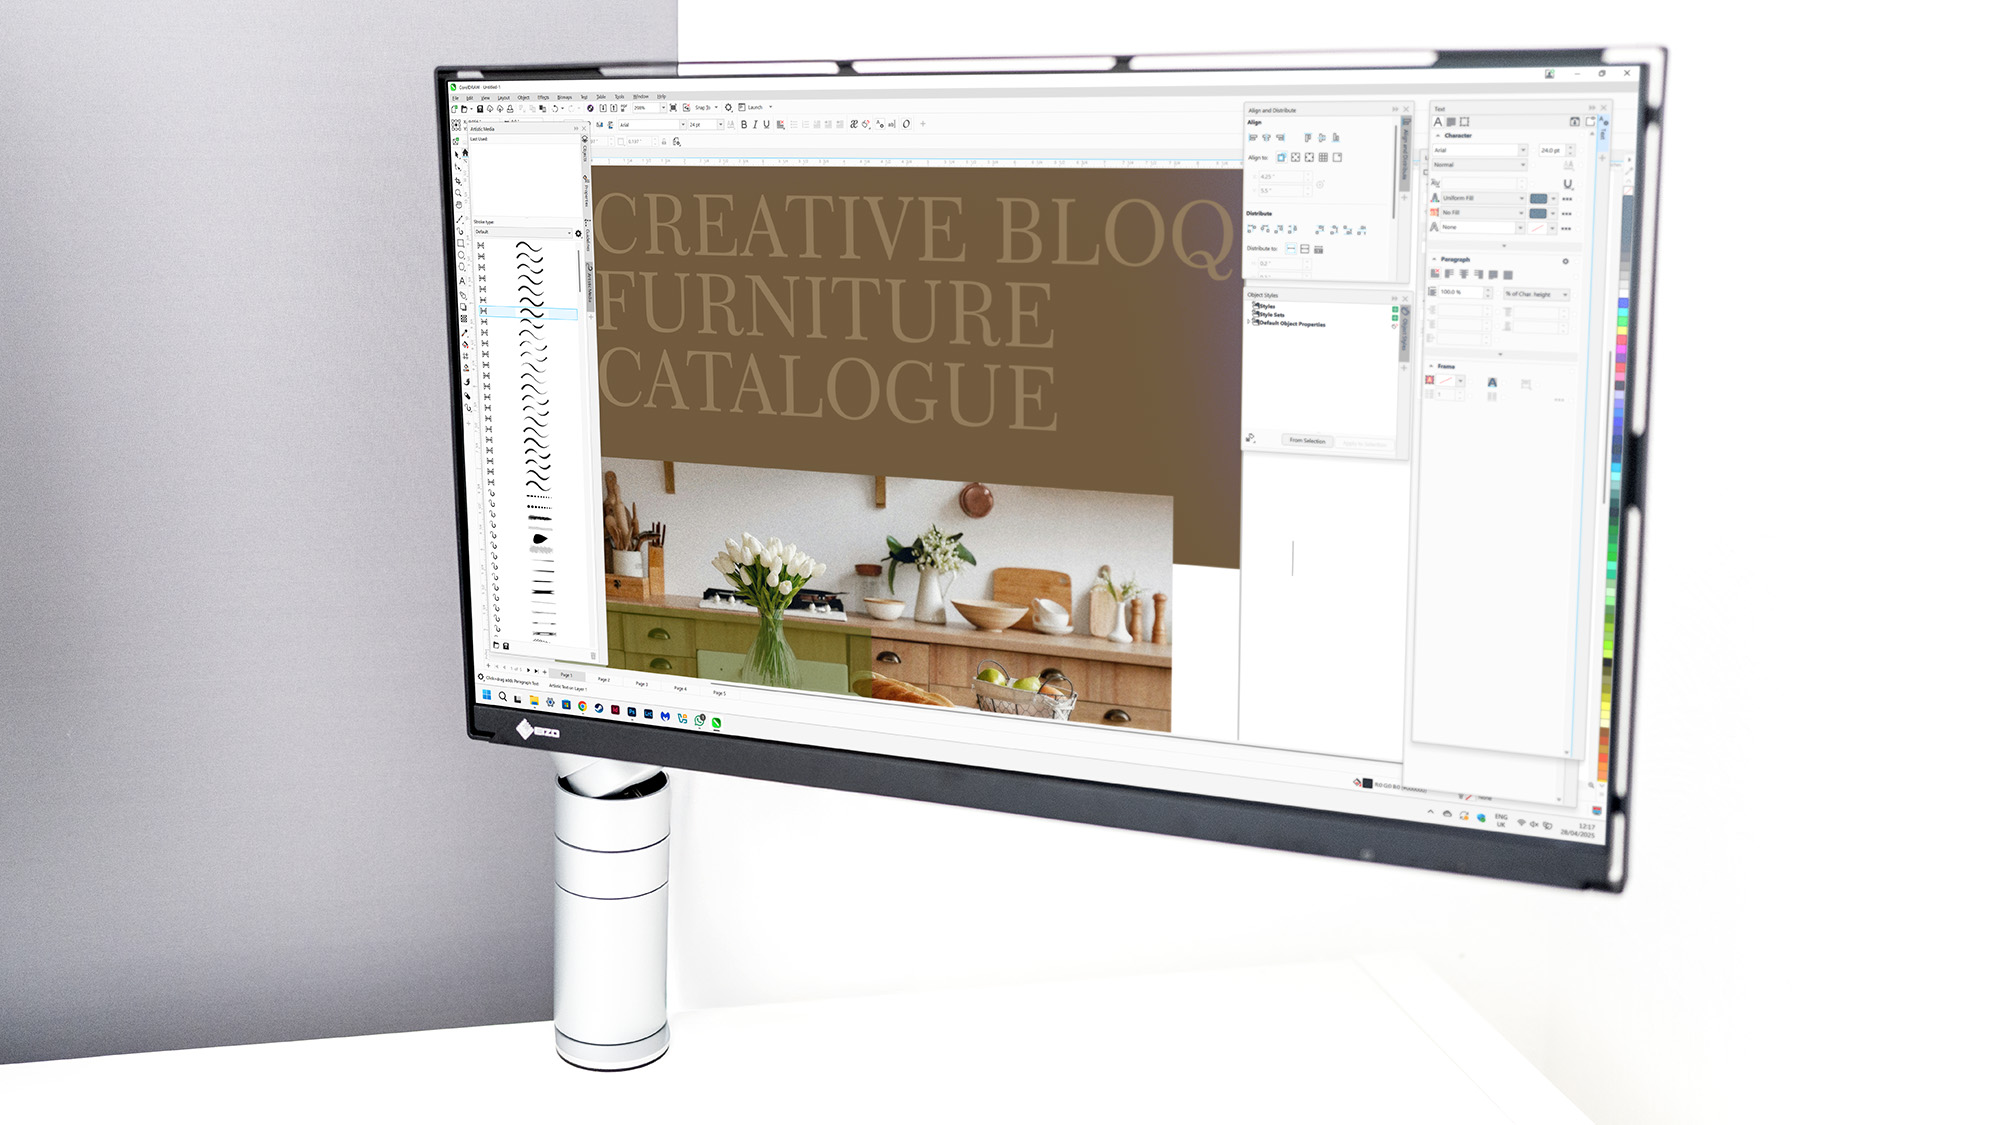Click the underline U icon in Character section

pyautogui.click(x=1567, y=184)
